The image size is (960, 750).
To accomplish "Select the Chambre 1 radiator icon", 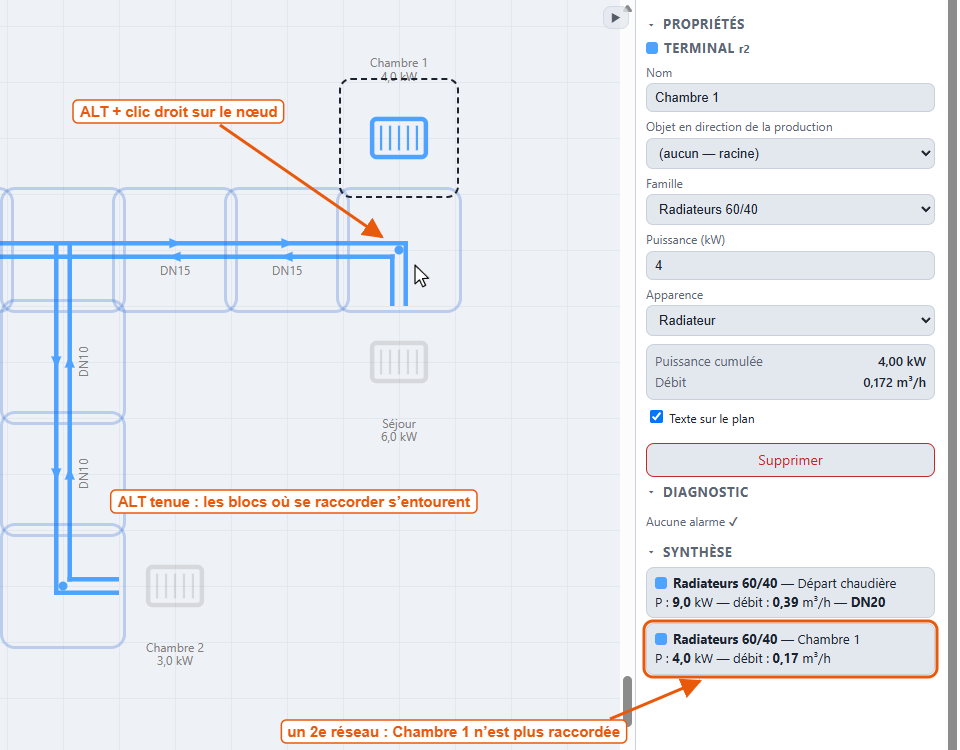I will (399, 138).
